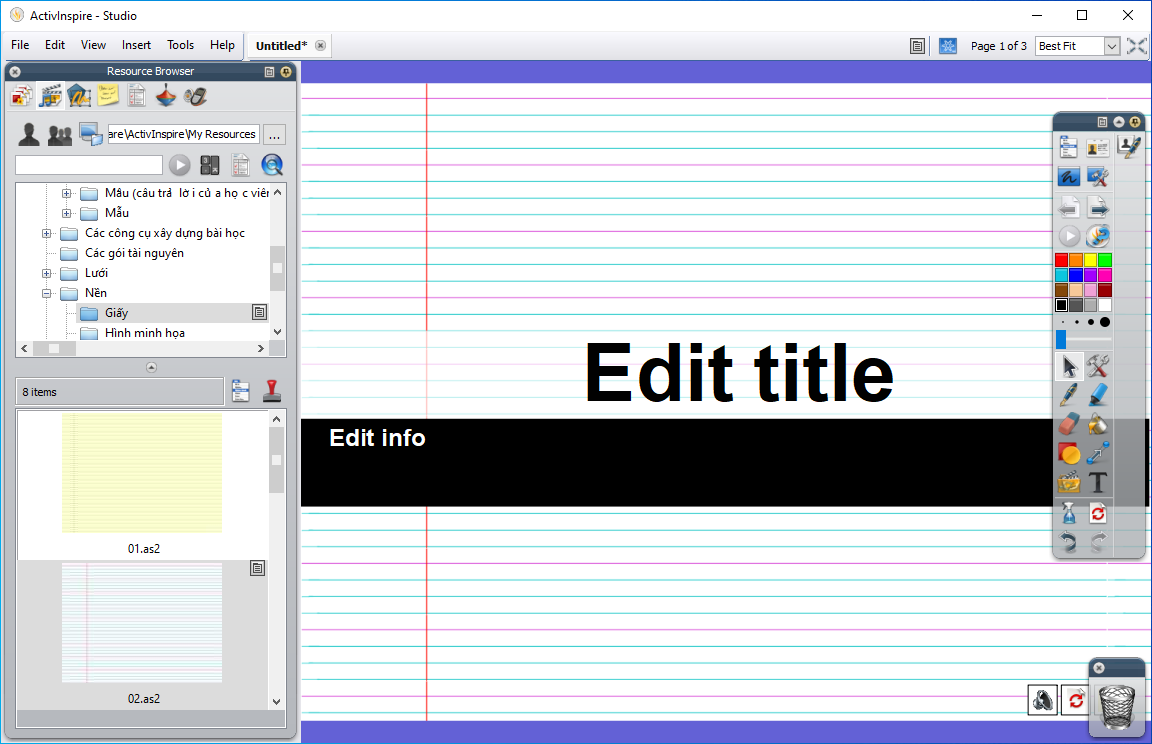
Task: Choose the Eraser tool
Action: coord(1069,424)
